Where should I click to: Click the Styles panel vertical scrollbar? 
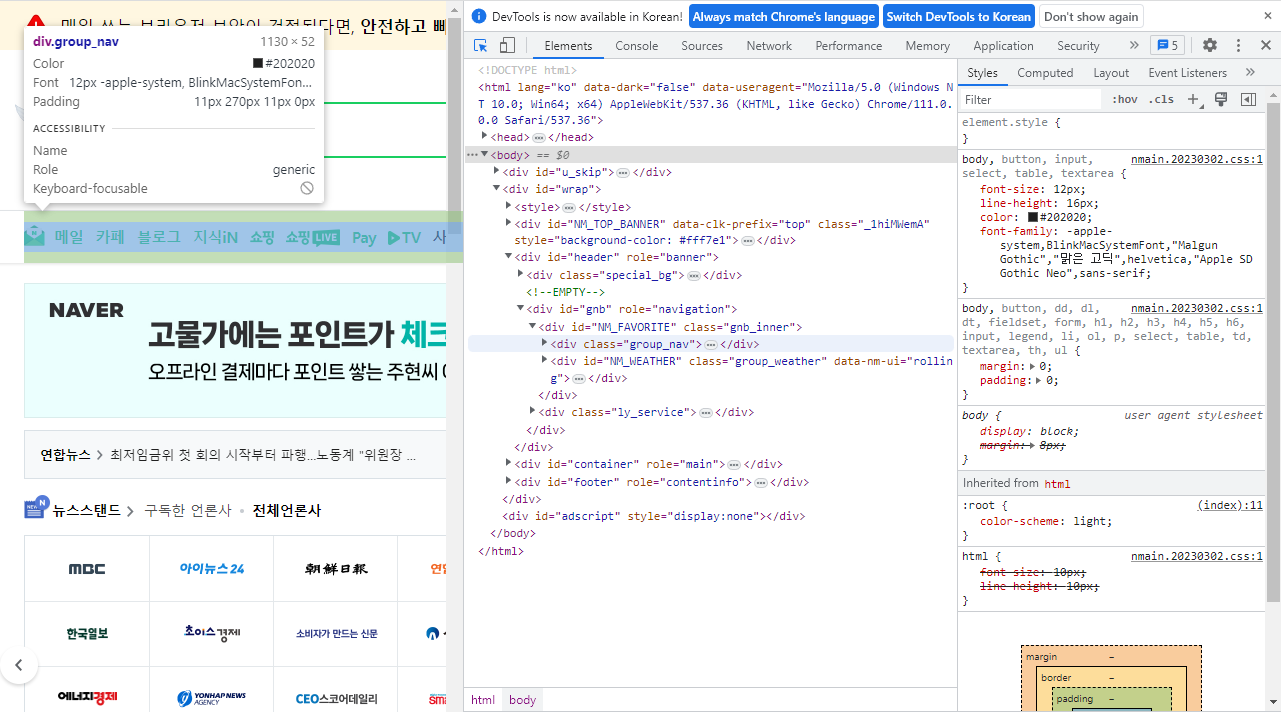tap(1272, 350)
